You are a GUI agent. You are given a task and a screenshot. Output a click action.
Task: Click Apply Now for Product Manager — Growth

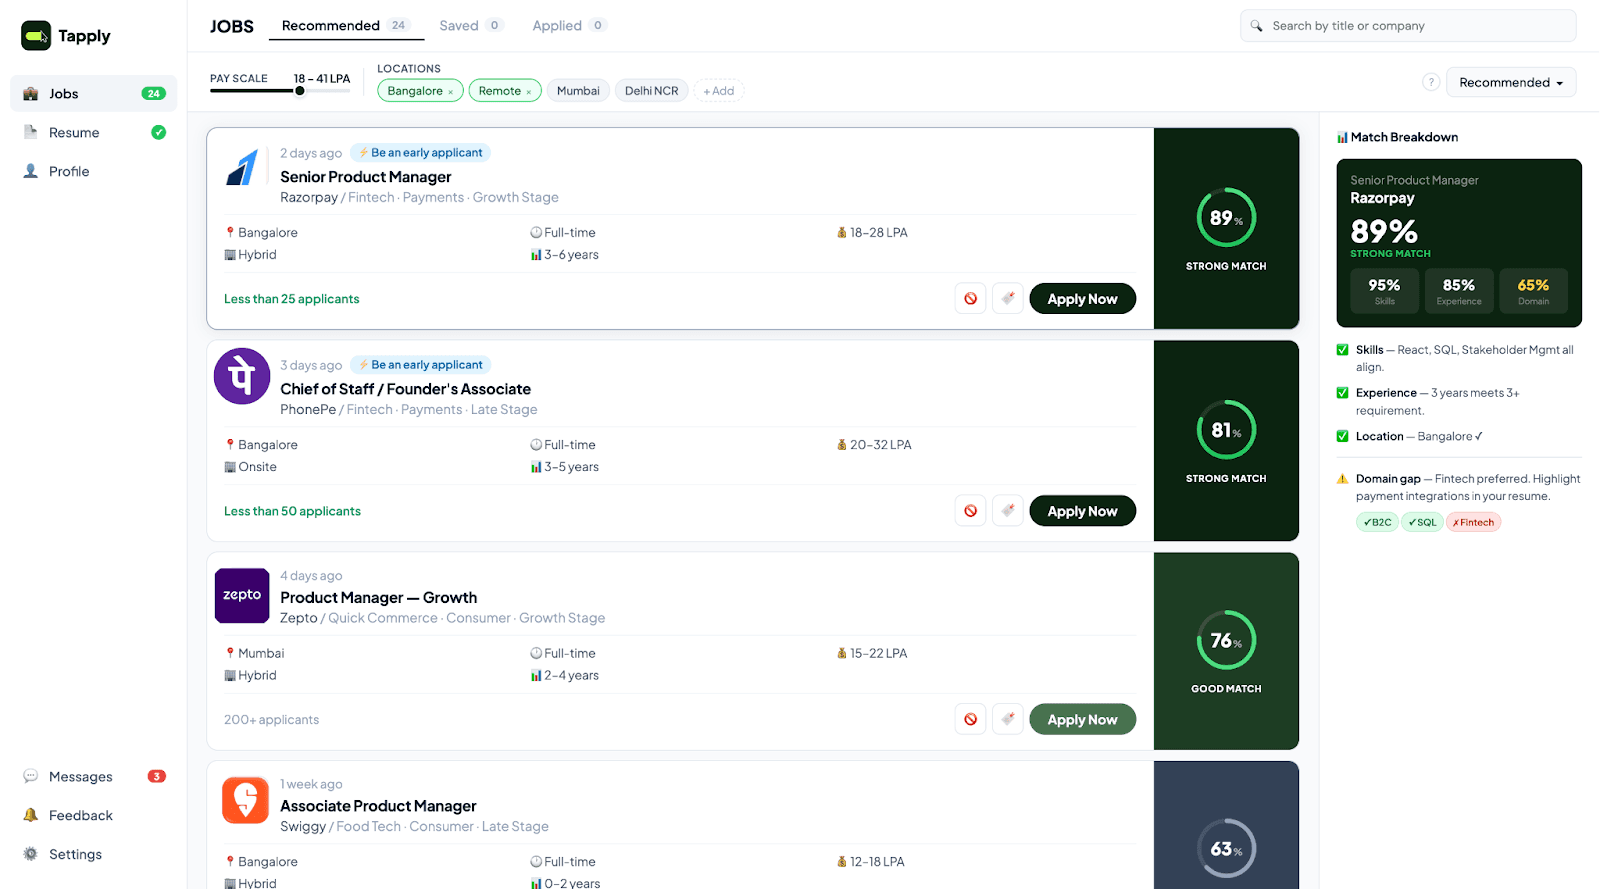tap(1082, 720)
